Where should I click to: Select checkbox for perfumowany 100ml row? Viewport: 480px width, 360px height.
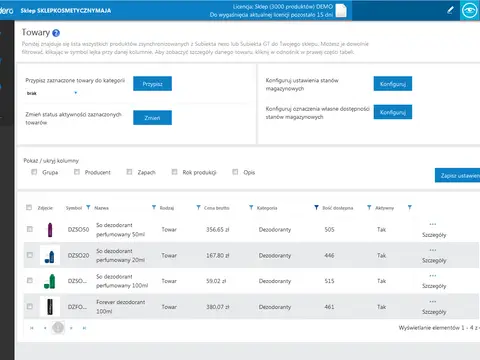(x=30, y=280)
